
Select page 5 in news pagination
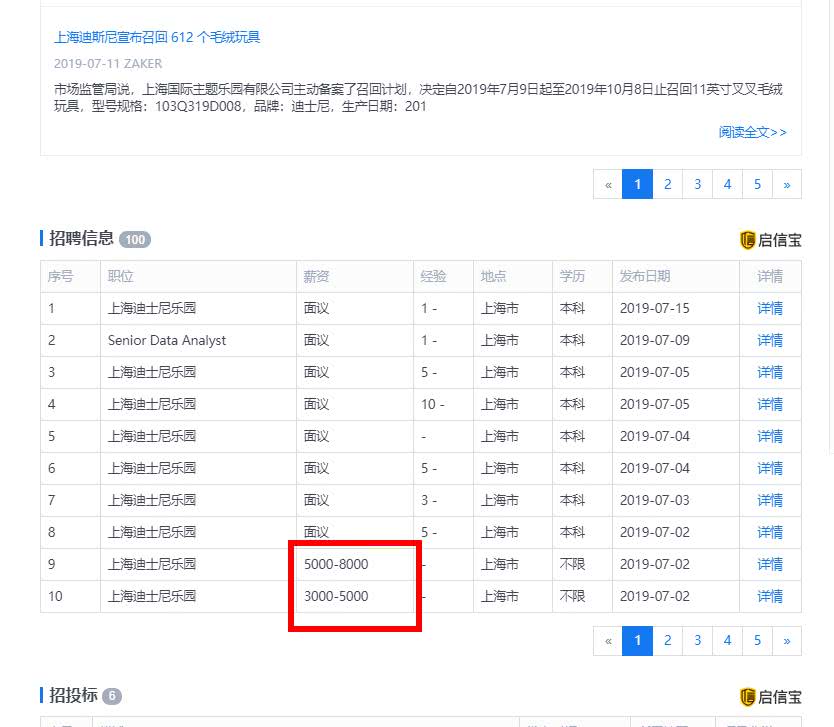pos(757,185)
